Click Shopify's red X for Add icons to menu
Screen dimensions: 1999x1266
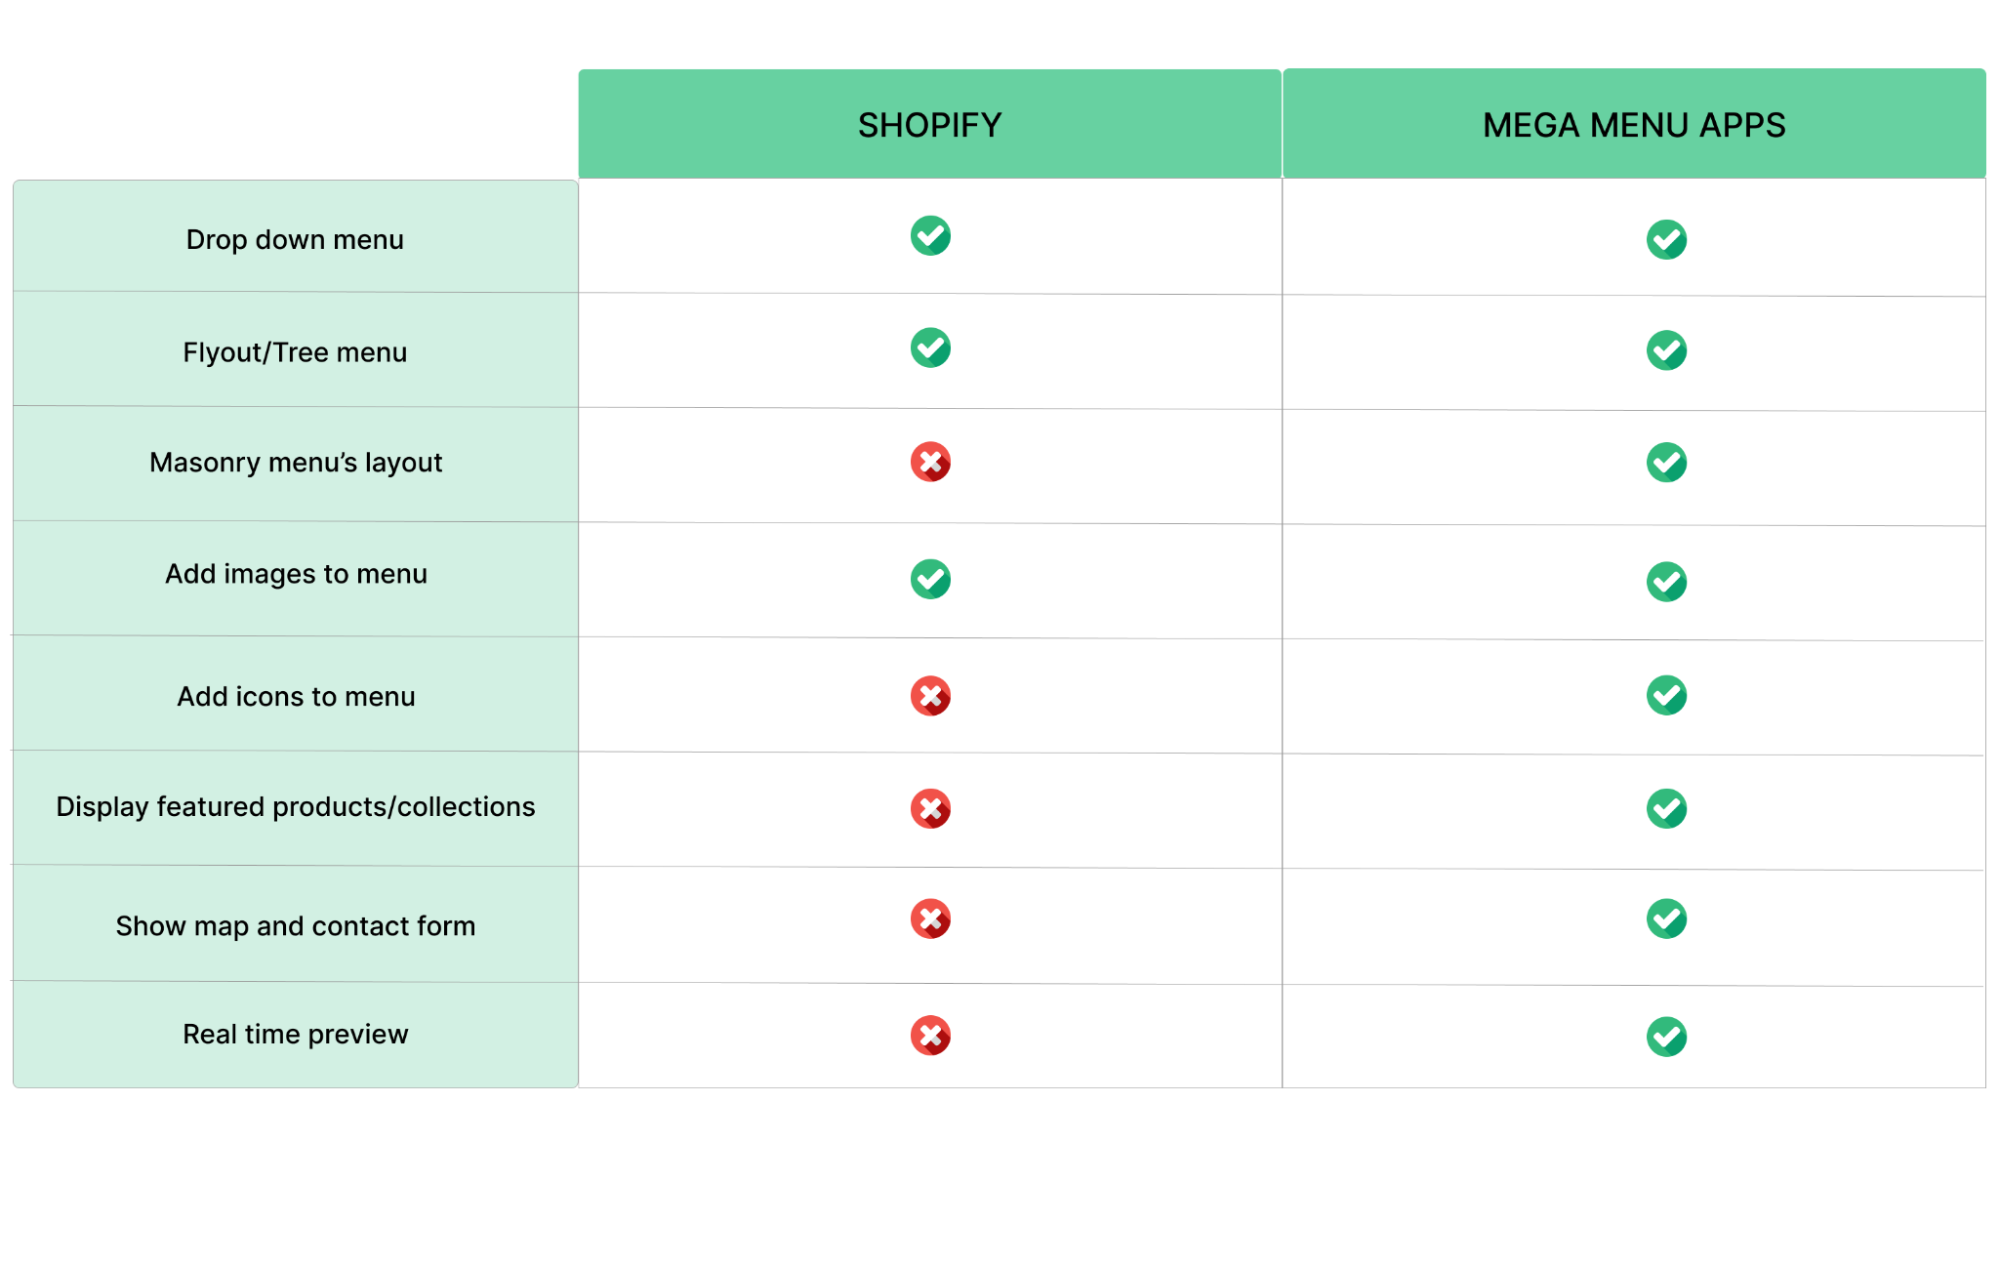930,696
